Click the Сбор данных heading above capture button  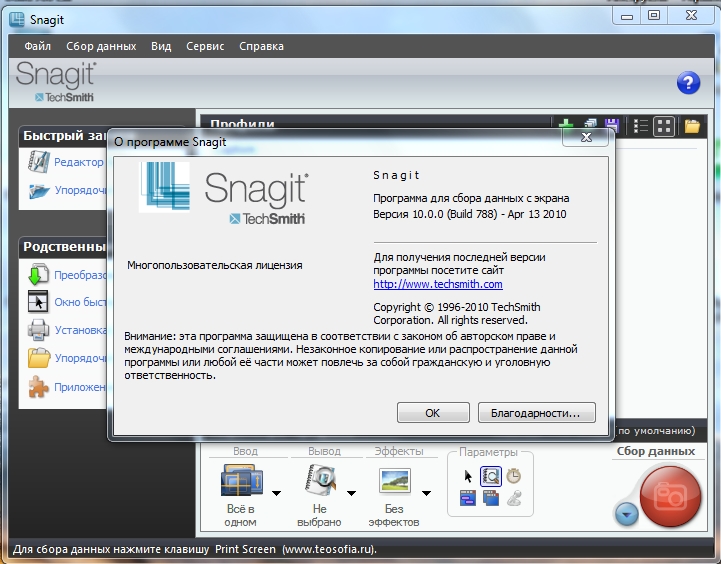click(656, 451)
